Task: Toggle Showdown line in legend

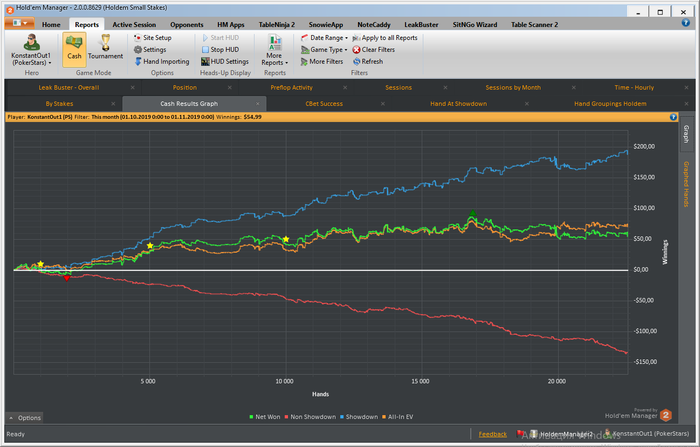Action: point(359,417)
